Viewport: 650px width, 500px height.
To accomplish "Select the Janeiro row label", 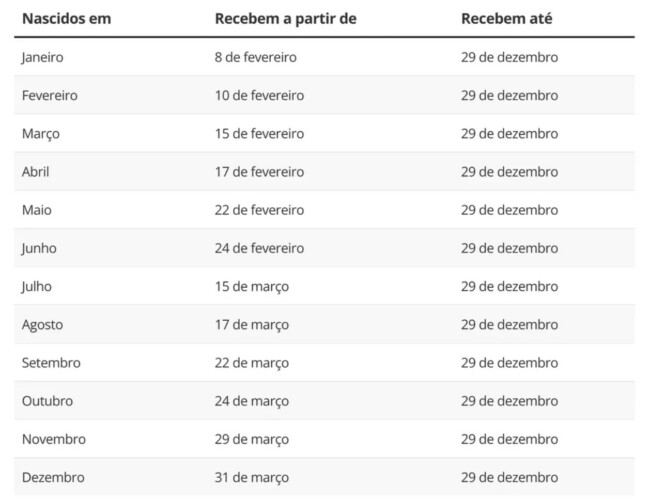I will coord(42,57).
